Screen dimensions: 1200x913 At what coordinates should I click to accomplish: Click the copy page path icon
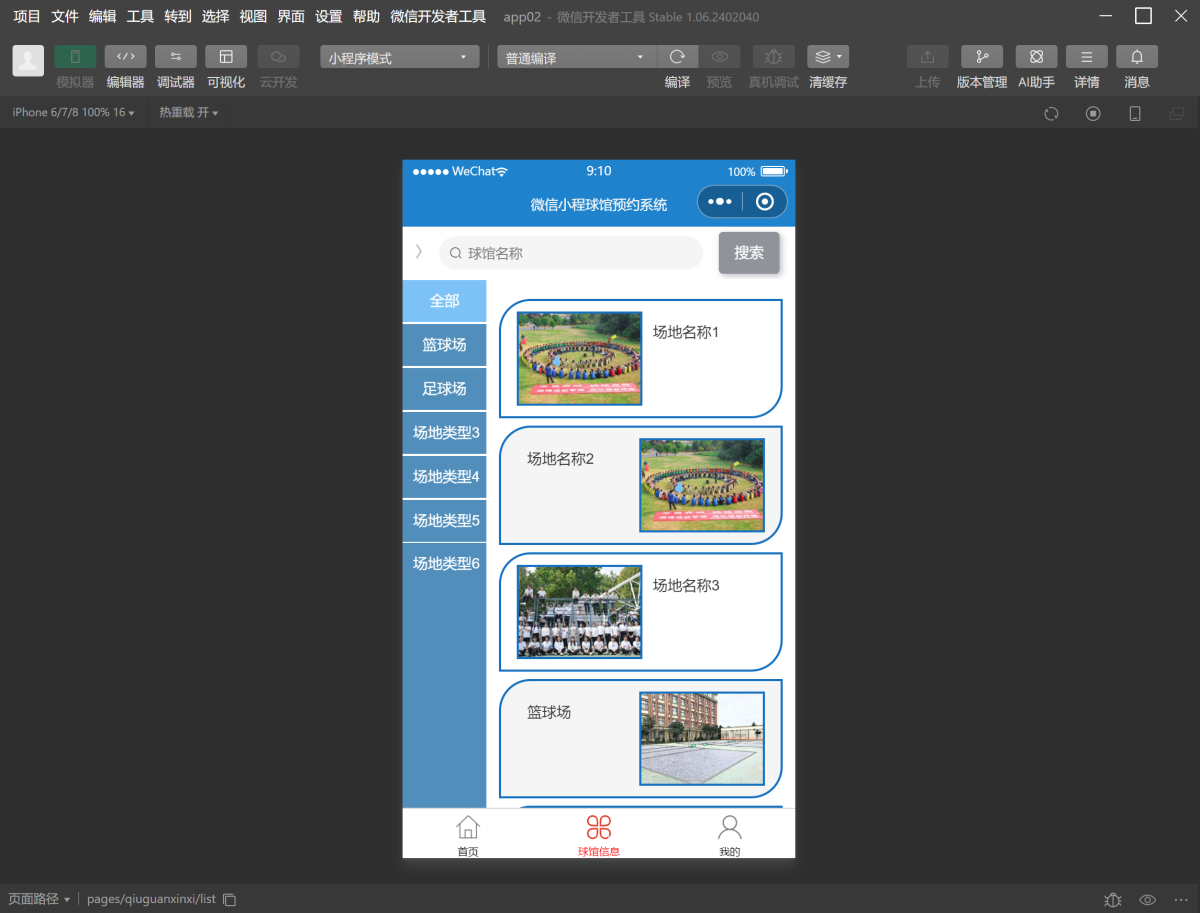click(x=230, y=899)
